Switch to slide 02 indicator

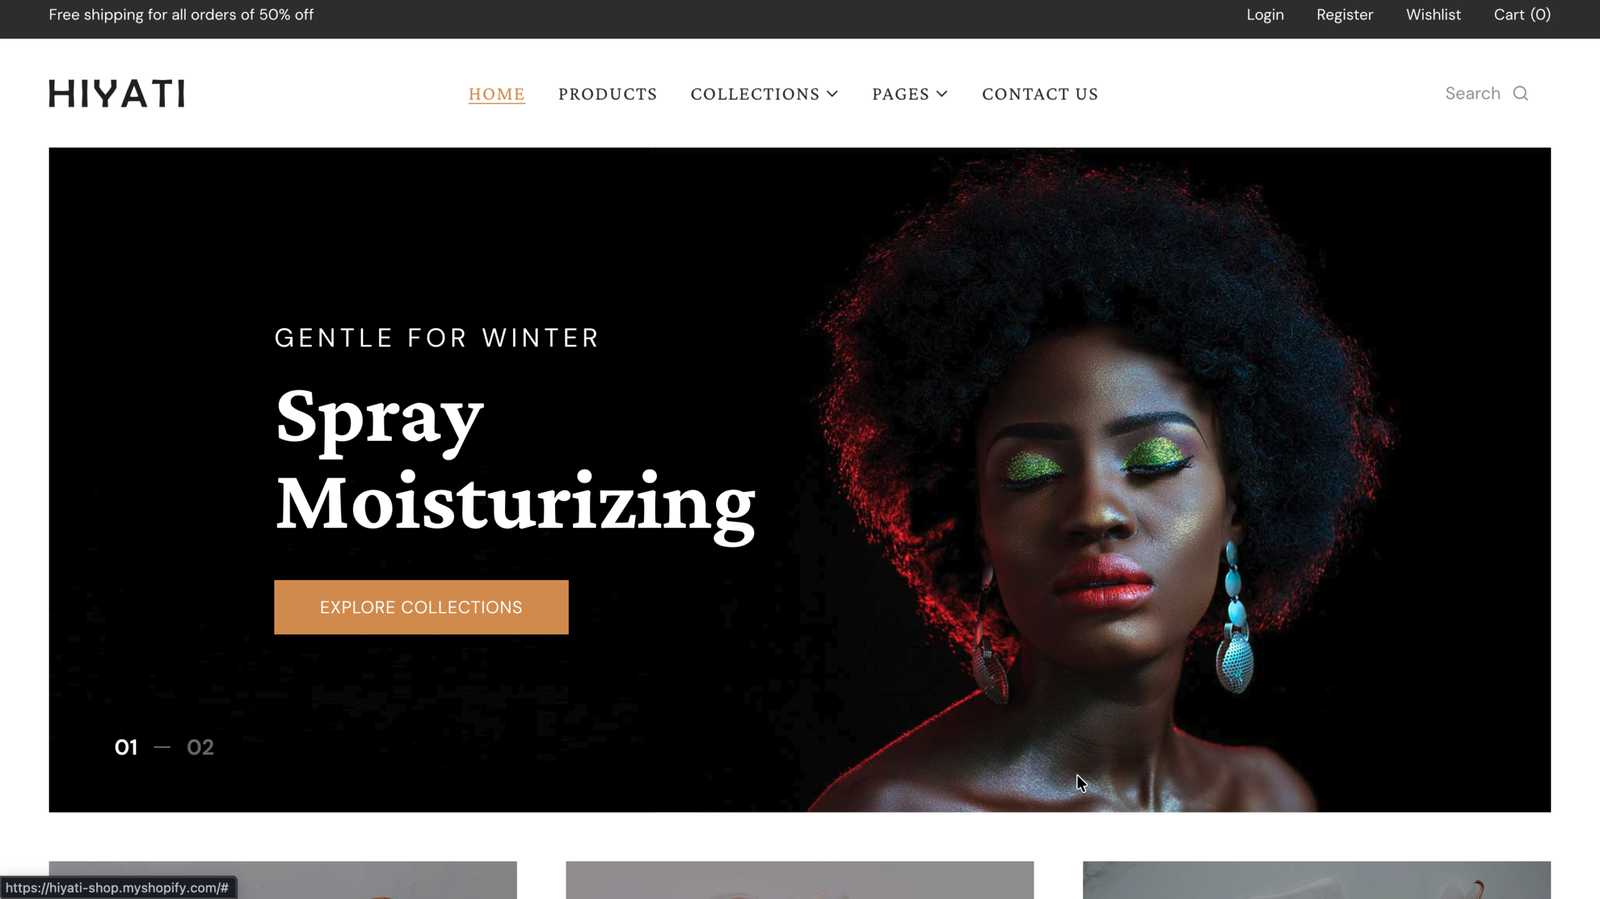[x=200, y=747]
